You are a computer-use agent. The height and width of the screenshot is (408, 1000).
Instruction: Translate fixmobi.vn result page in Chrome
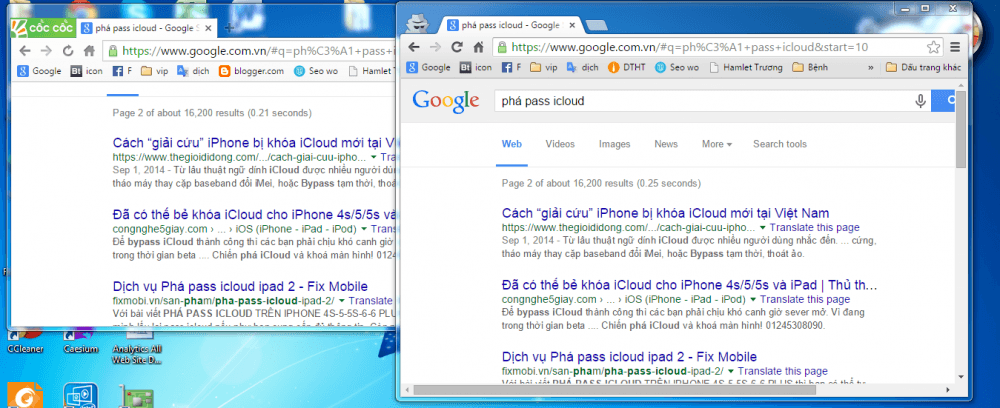click(x=783, y=371)
